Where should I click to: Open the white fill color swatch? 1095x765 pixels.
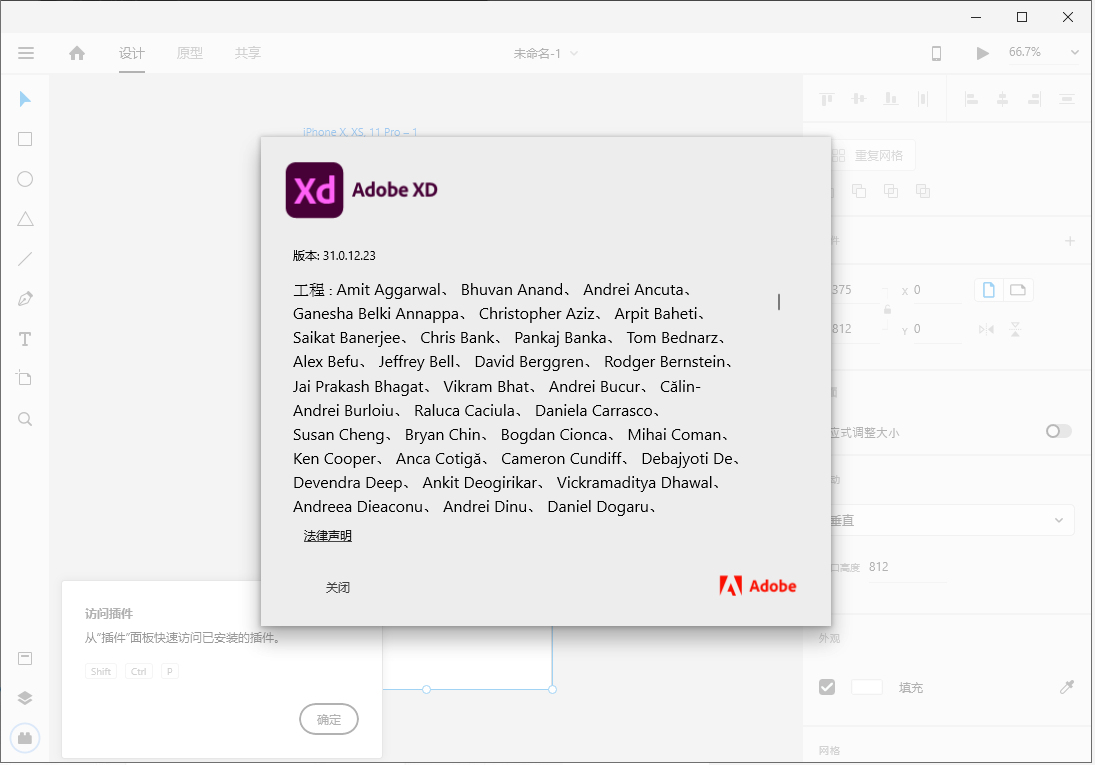867,687
